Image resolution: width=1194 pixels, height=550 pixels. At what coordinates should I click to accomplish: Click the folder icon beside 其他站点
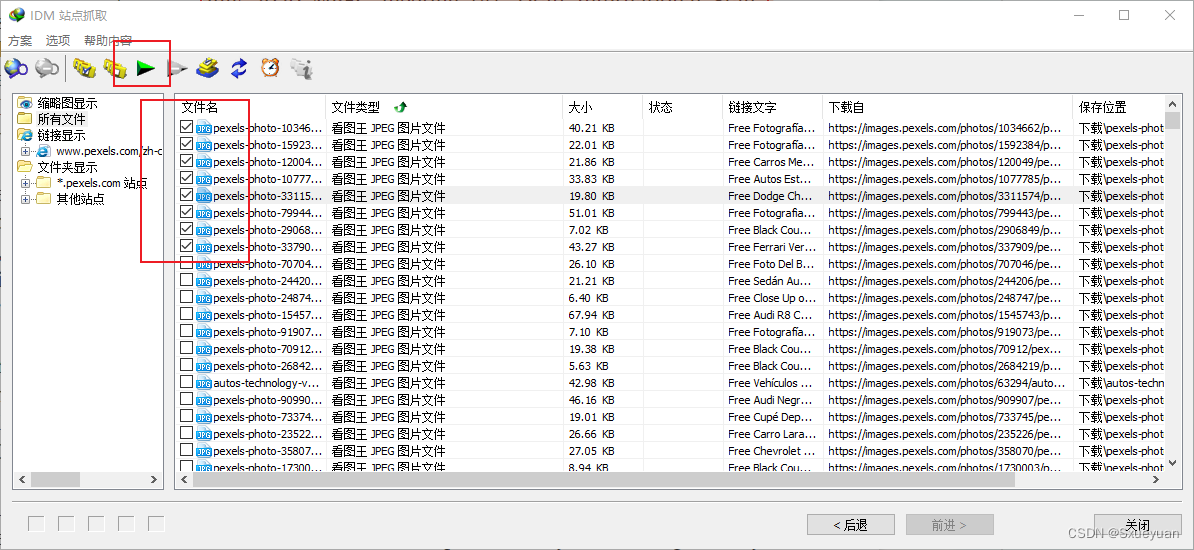(43, 199)
